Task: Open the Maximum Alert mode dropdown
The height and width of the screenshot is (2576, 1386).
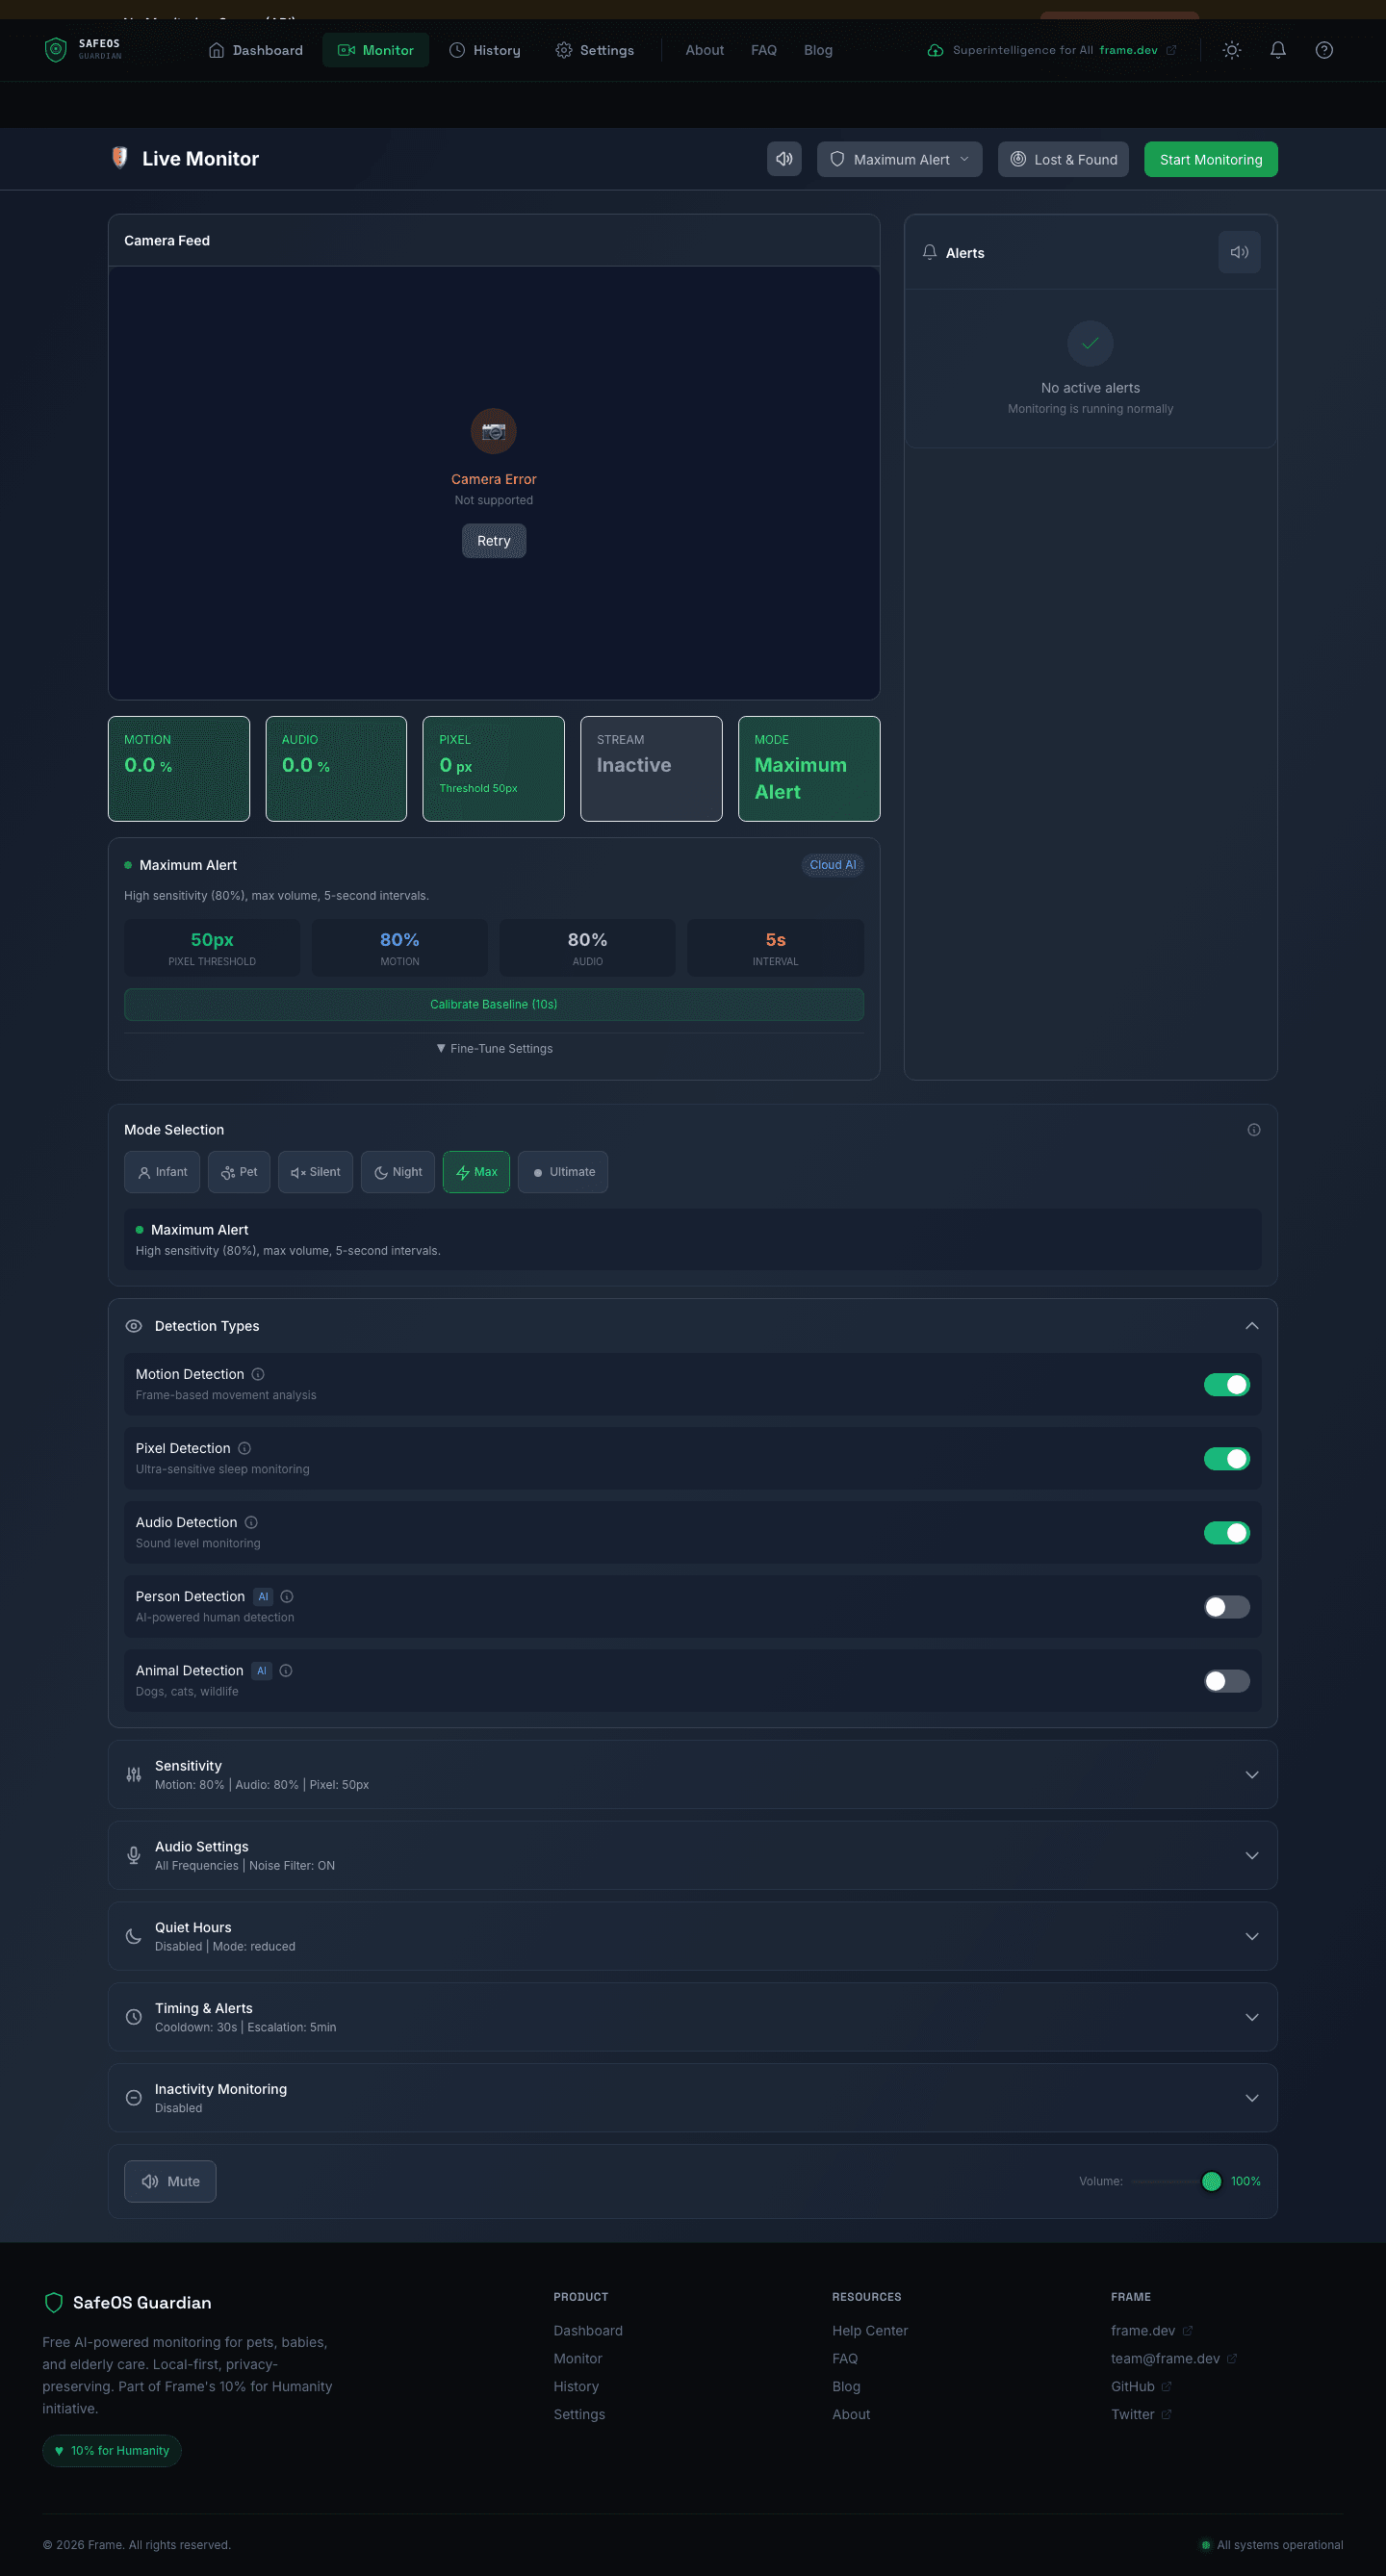Action: pyautogui.click(x=899, y=159)
